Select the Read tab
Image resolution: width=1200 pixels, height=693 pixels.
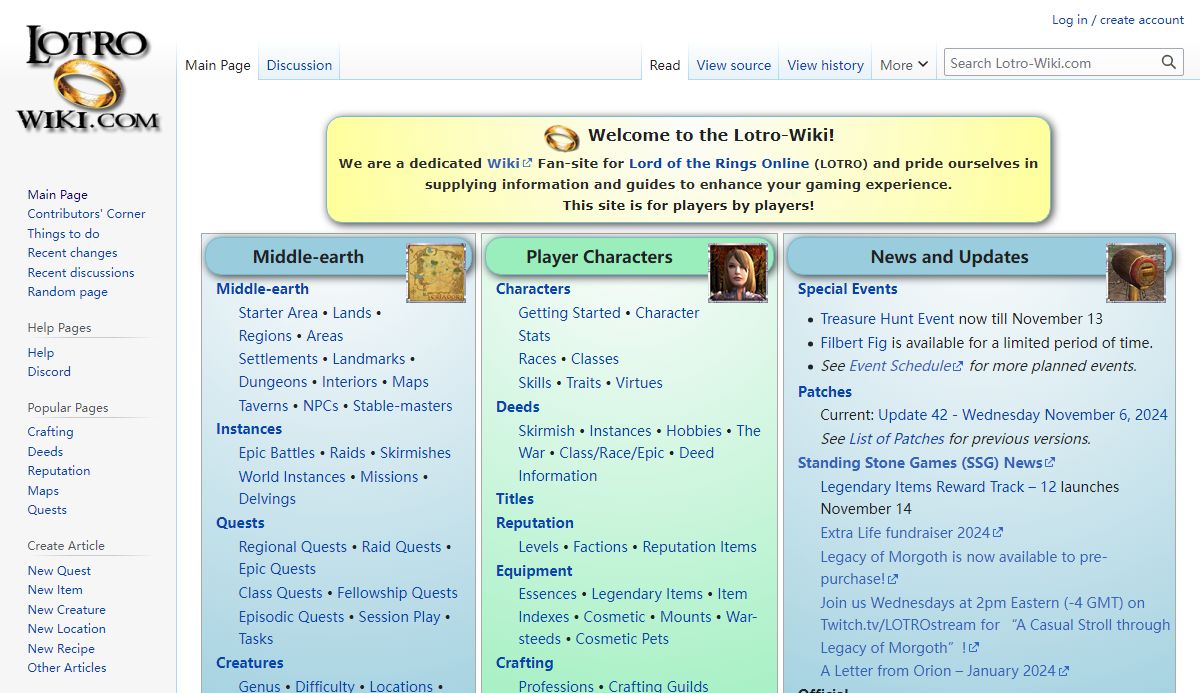pyautogui.click(x=665, y=65)
